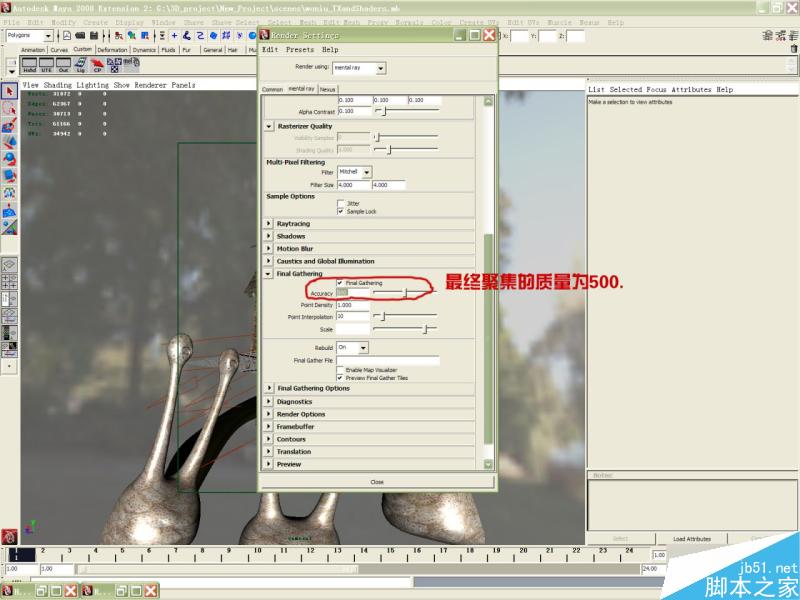Click the UTE shelf button
Viewport: 800px width, 600px height.
click(46, 65)
